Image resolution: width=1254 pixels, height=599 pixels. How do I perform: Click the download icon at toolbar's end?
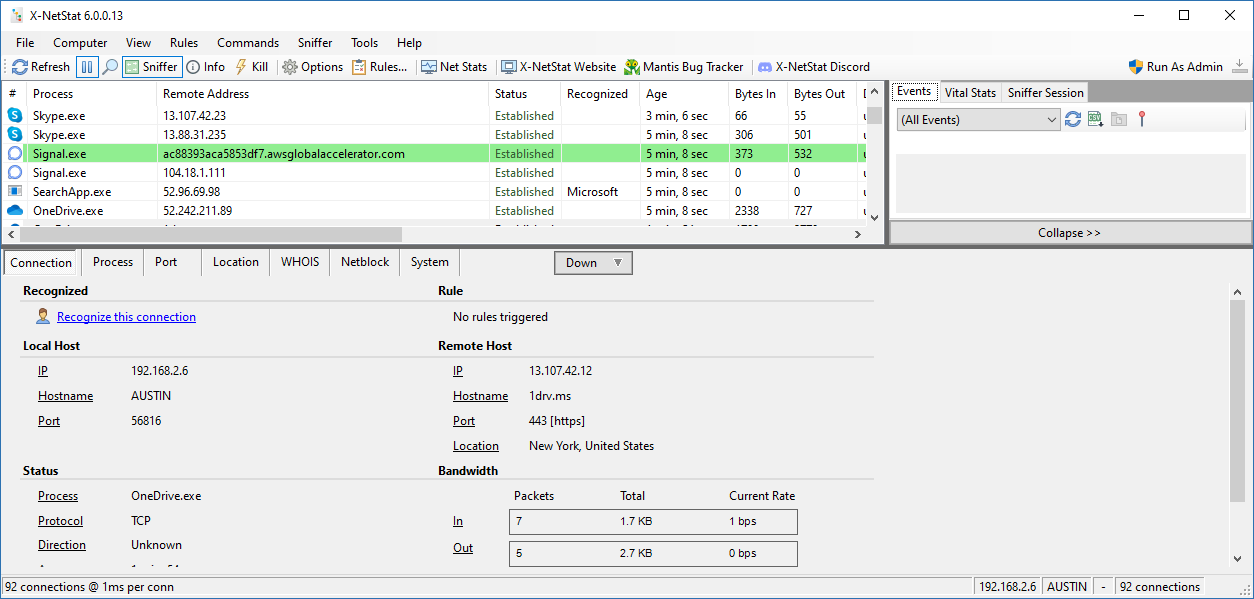(x=1240, y=67)
